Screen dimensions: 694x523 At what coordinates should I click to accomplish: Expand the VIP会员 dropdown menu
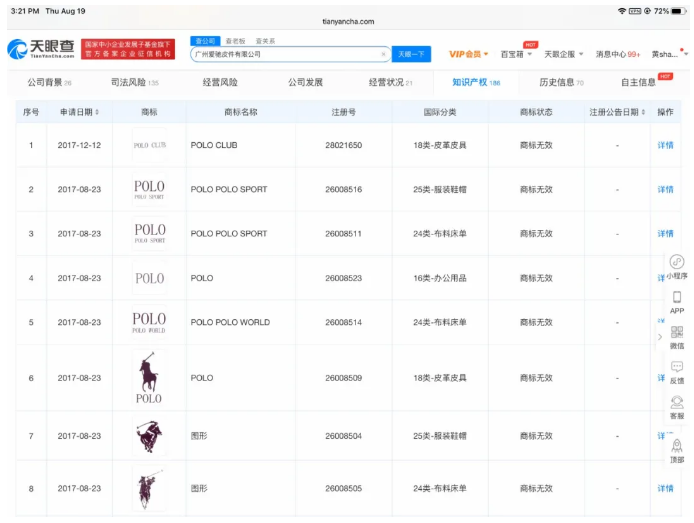point(468,54)
